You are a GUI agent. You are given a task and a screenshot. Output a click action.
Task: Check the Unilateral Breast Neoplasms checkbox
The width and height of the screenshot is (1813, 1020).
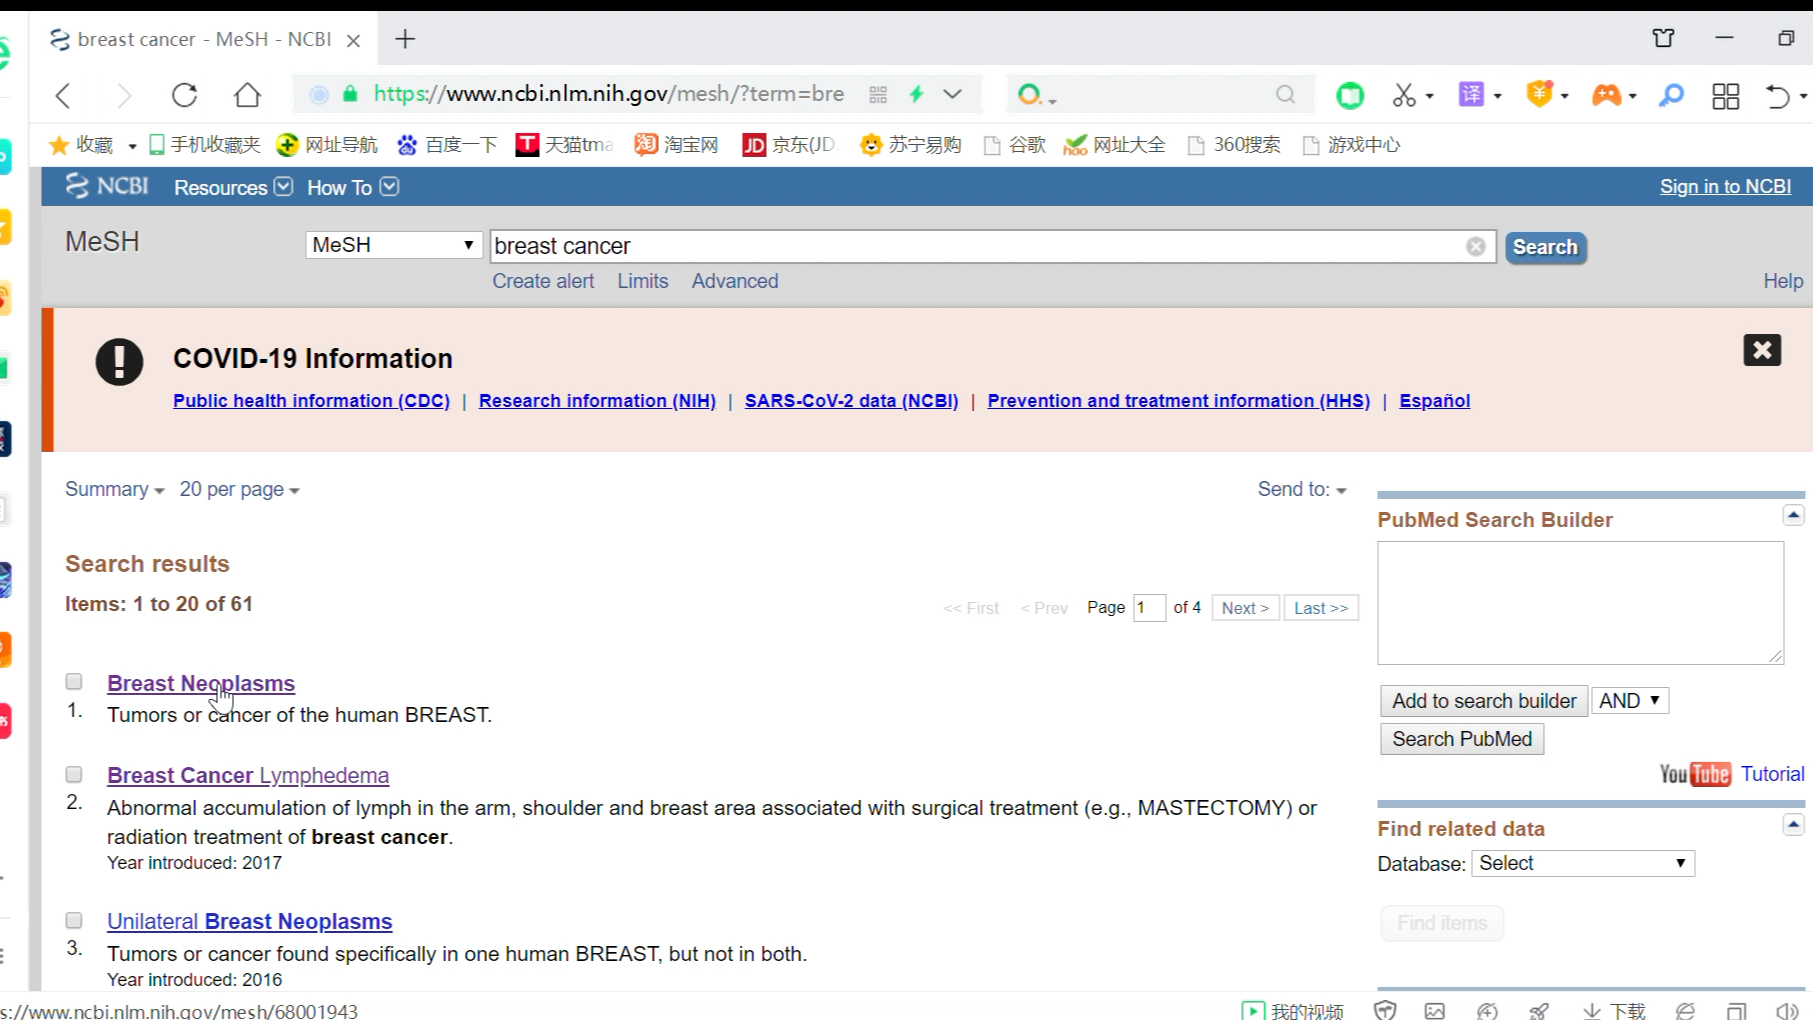pos(74,920)
